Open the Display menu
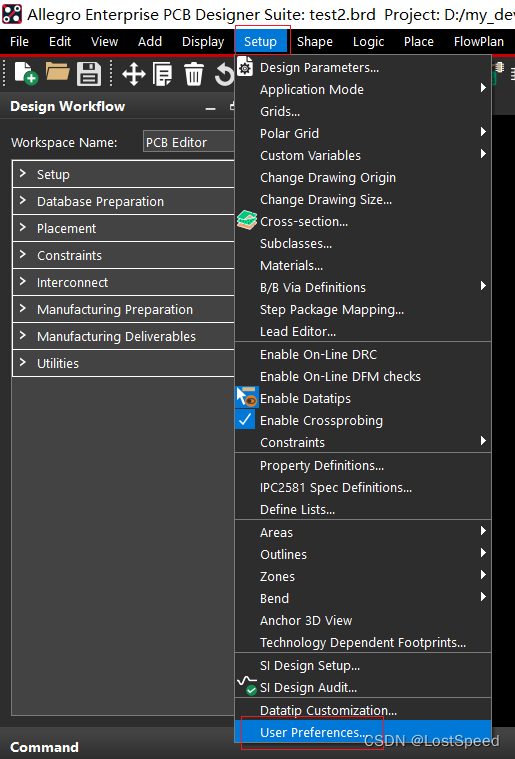This screenshot has height=759, width=515. [203, 42]
